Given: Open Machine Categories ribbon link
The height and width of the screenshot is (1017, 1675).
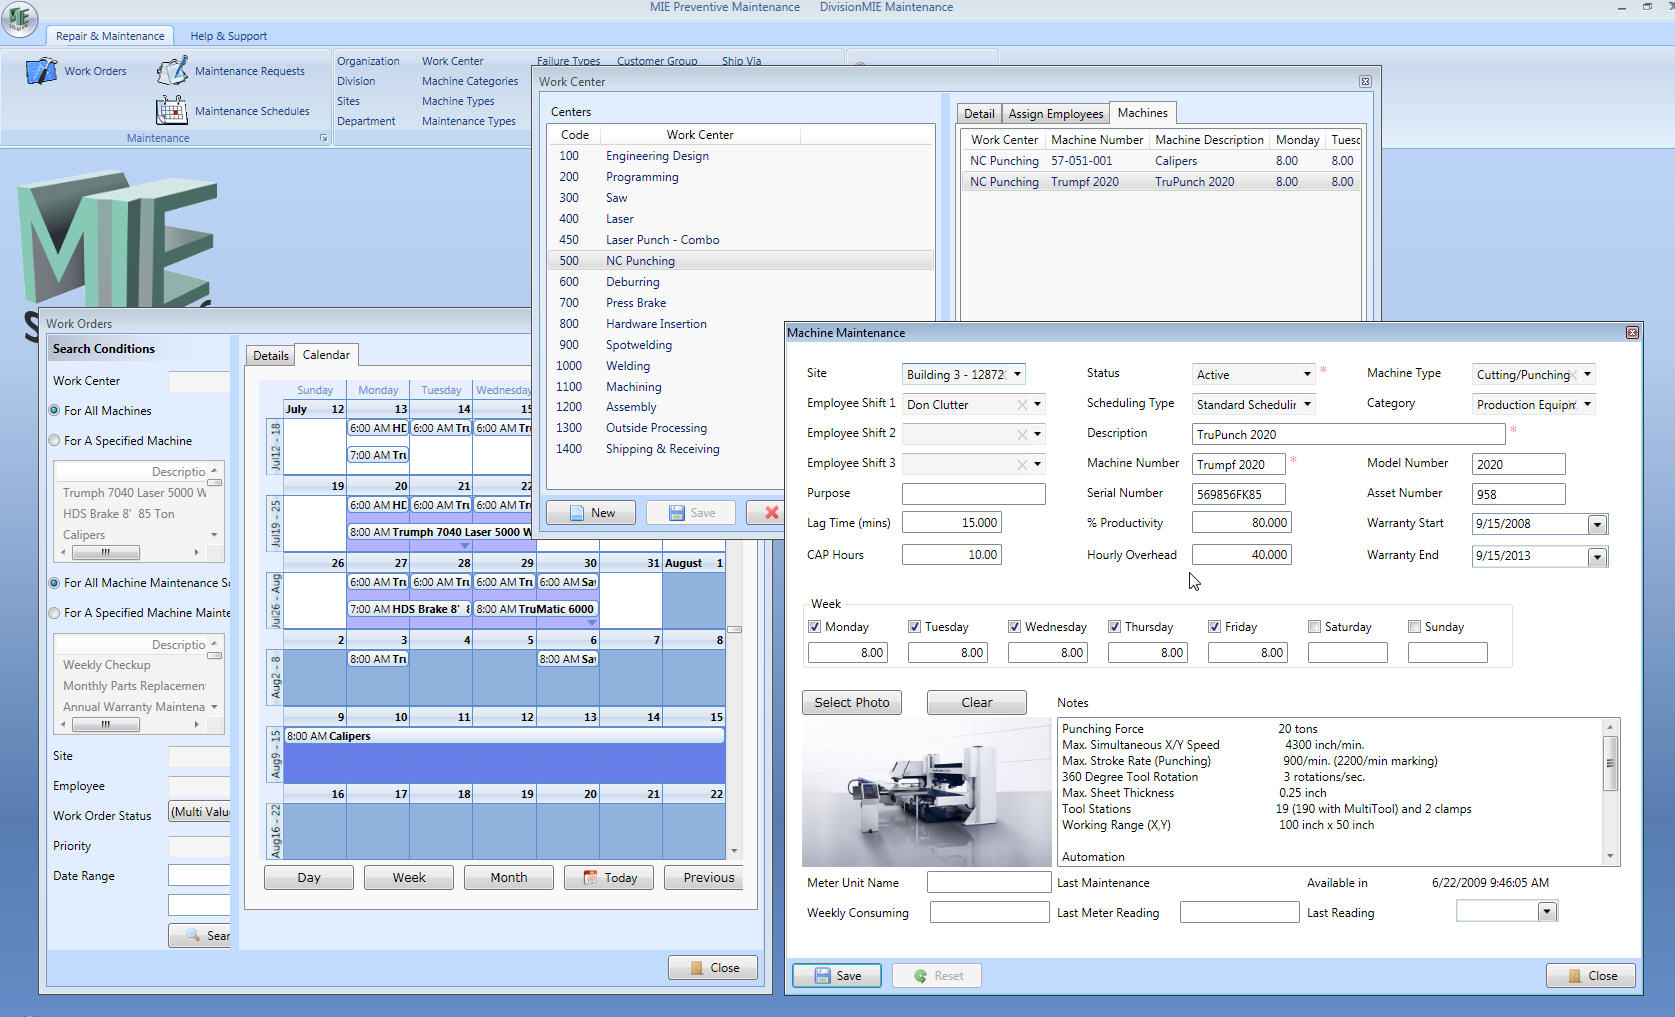Looking at the screenshot, I should 470,81.
